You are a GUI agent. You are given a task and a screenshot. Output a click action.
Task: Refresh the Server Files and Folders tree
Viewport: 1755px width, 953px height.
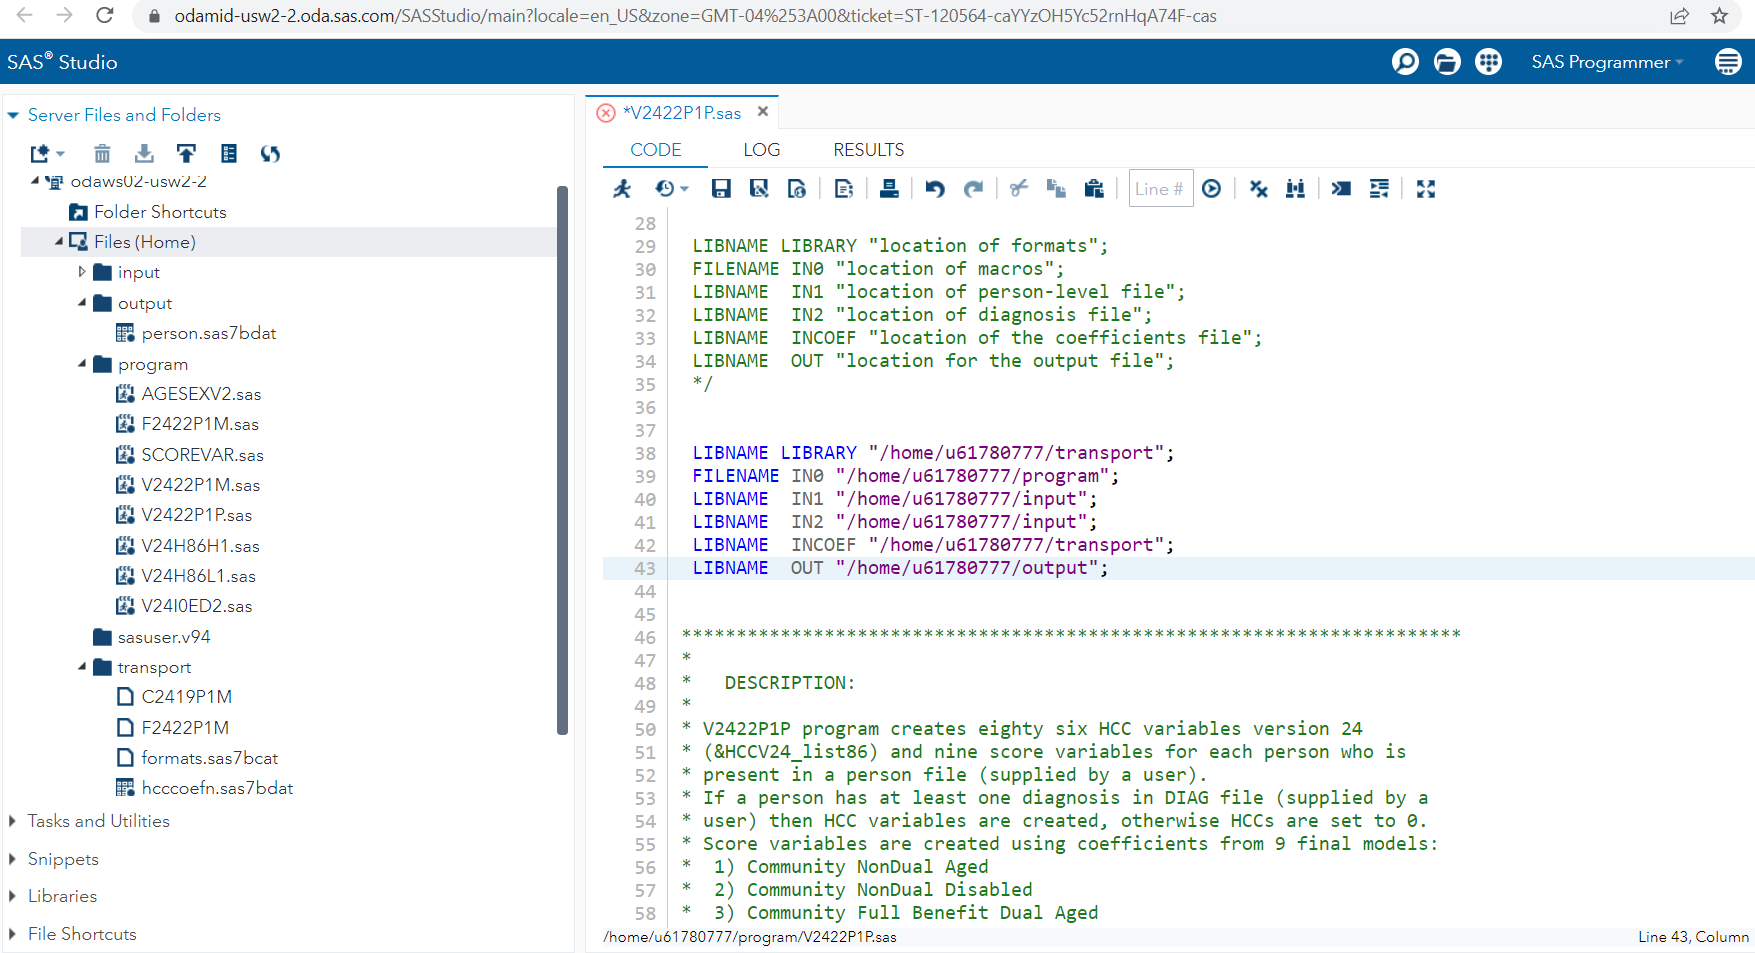point(270,153)
